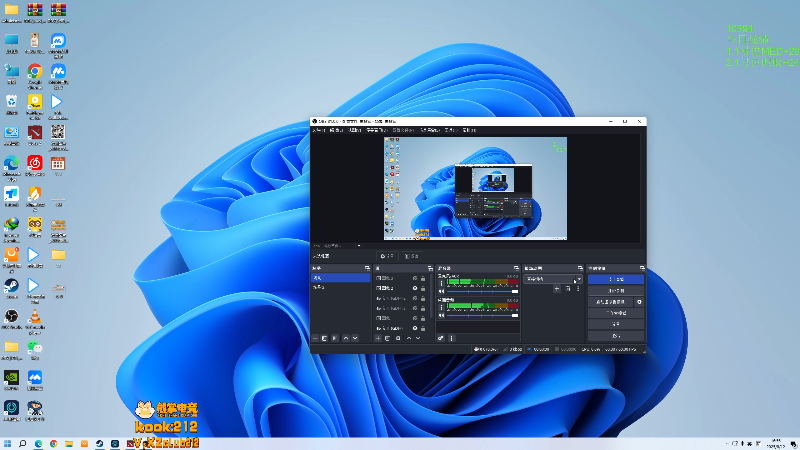Adjust the first mixer channel volume slider
800x450 pixels.
coord(483,291)
